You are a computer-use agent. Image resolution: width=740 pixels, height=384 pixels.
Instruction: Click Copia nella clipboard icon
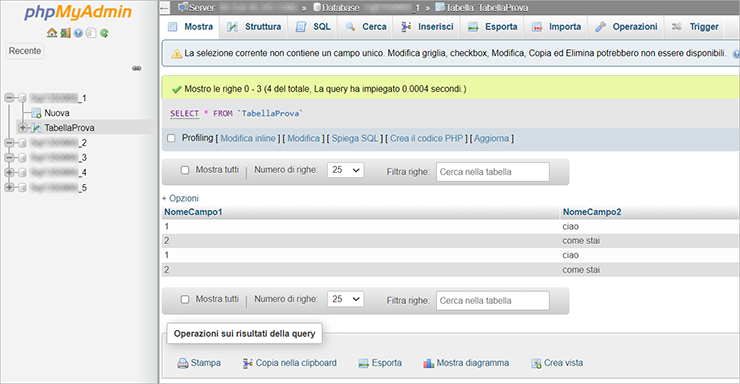point(247,363)
